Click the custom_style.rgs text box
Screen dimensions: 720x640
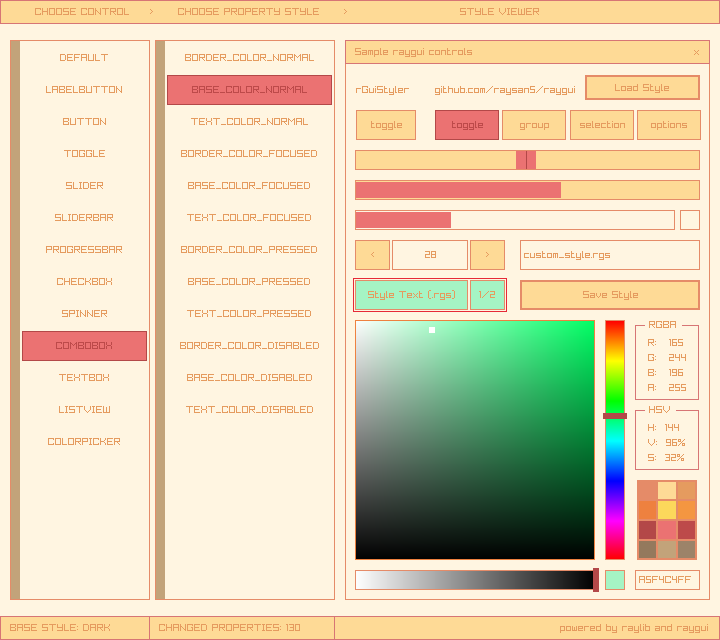tap(609, 255)
